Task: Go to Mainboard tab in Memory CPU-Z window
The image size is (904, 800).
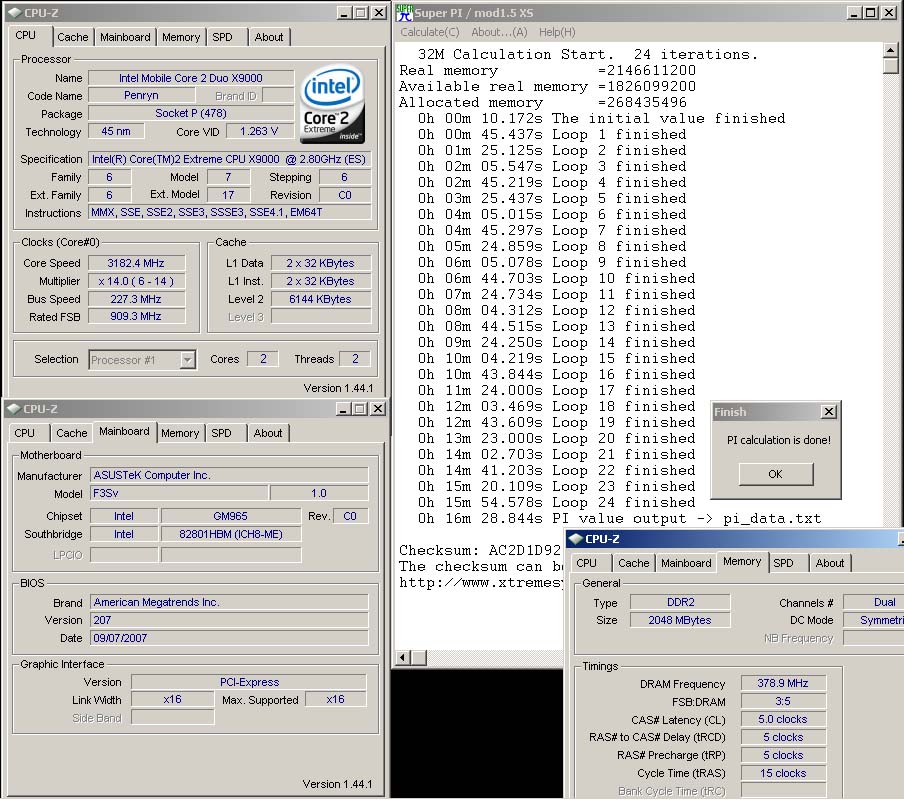Action: 686,563
